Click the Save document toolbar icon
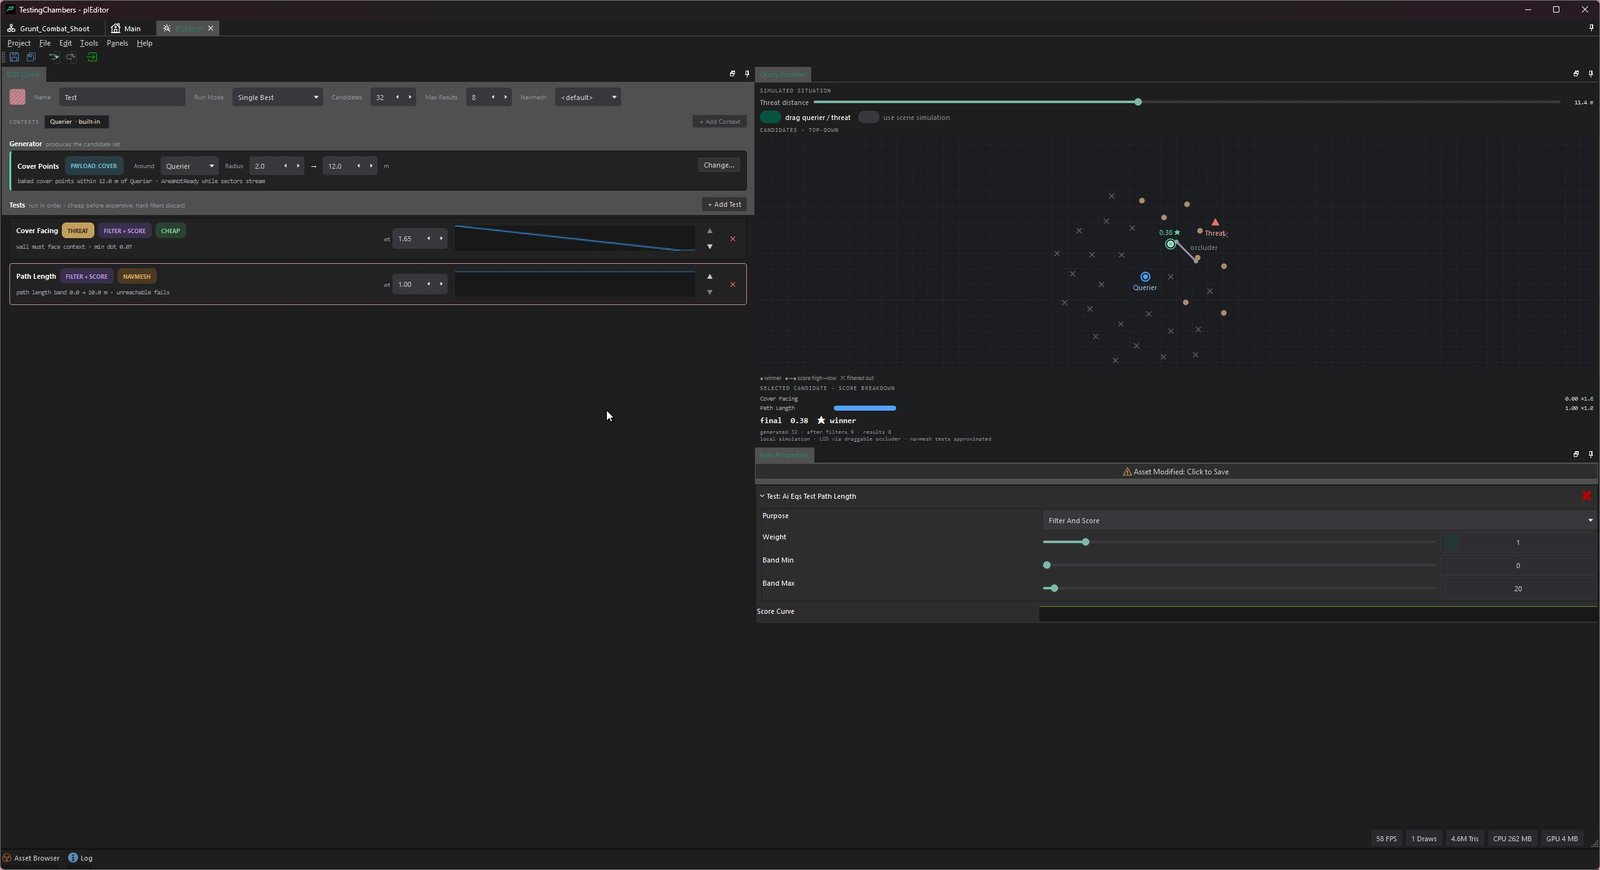This screenshot has height=870, width=1600. click(14, 57)
